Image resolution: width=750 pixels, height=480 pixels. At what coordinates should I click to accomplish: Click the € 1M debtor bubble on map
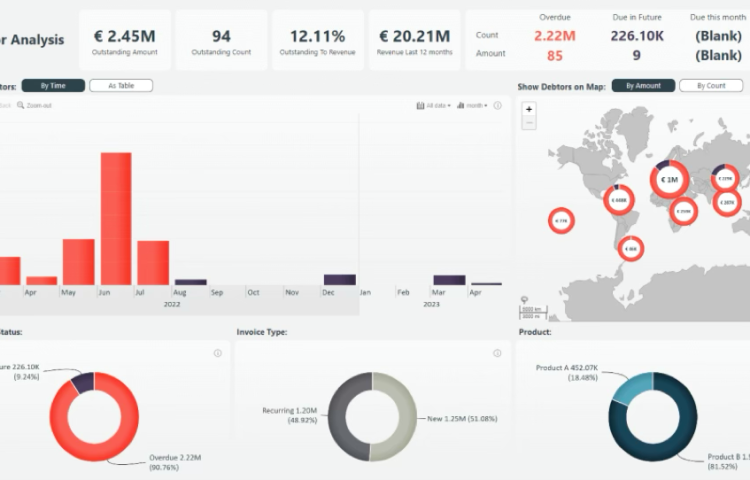click(x=669, y=180)
